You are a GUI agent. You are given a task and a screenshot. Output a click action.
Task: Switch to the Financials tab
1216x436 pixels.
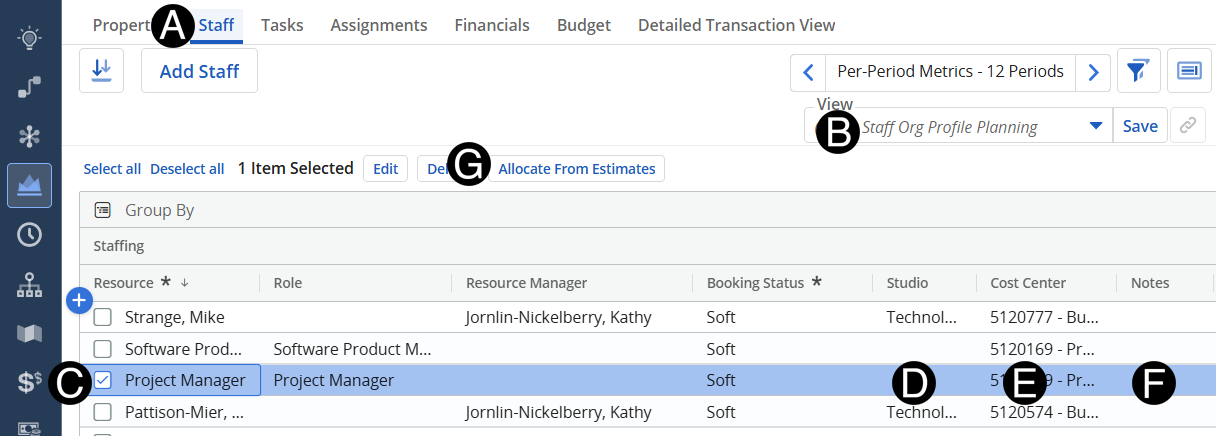[492, 25]
